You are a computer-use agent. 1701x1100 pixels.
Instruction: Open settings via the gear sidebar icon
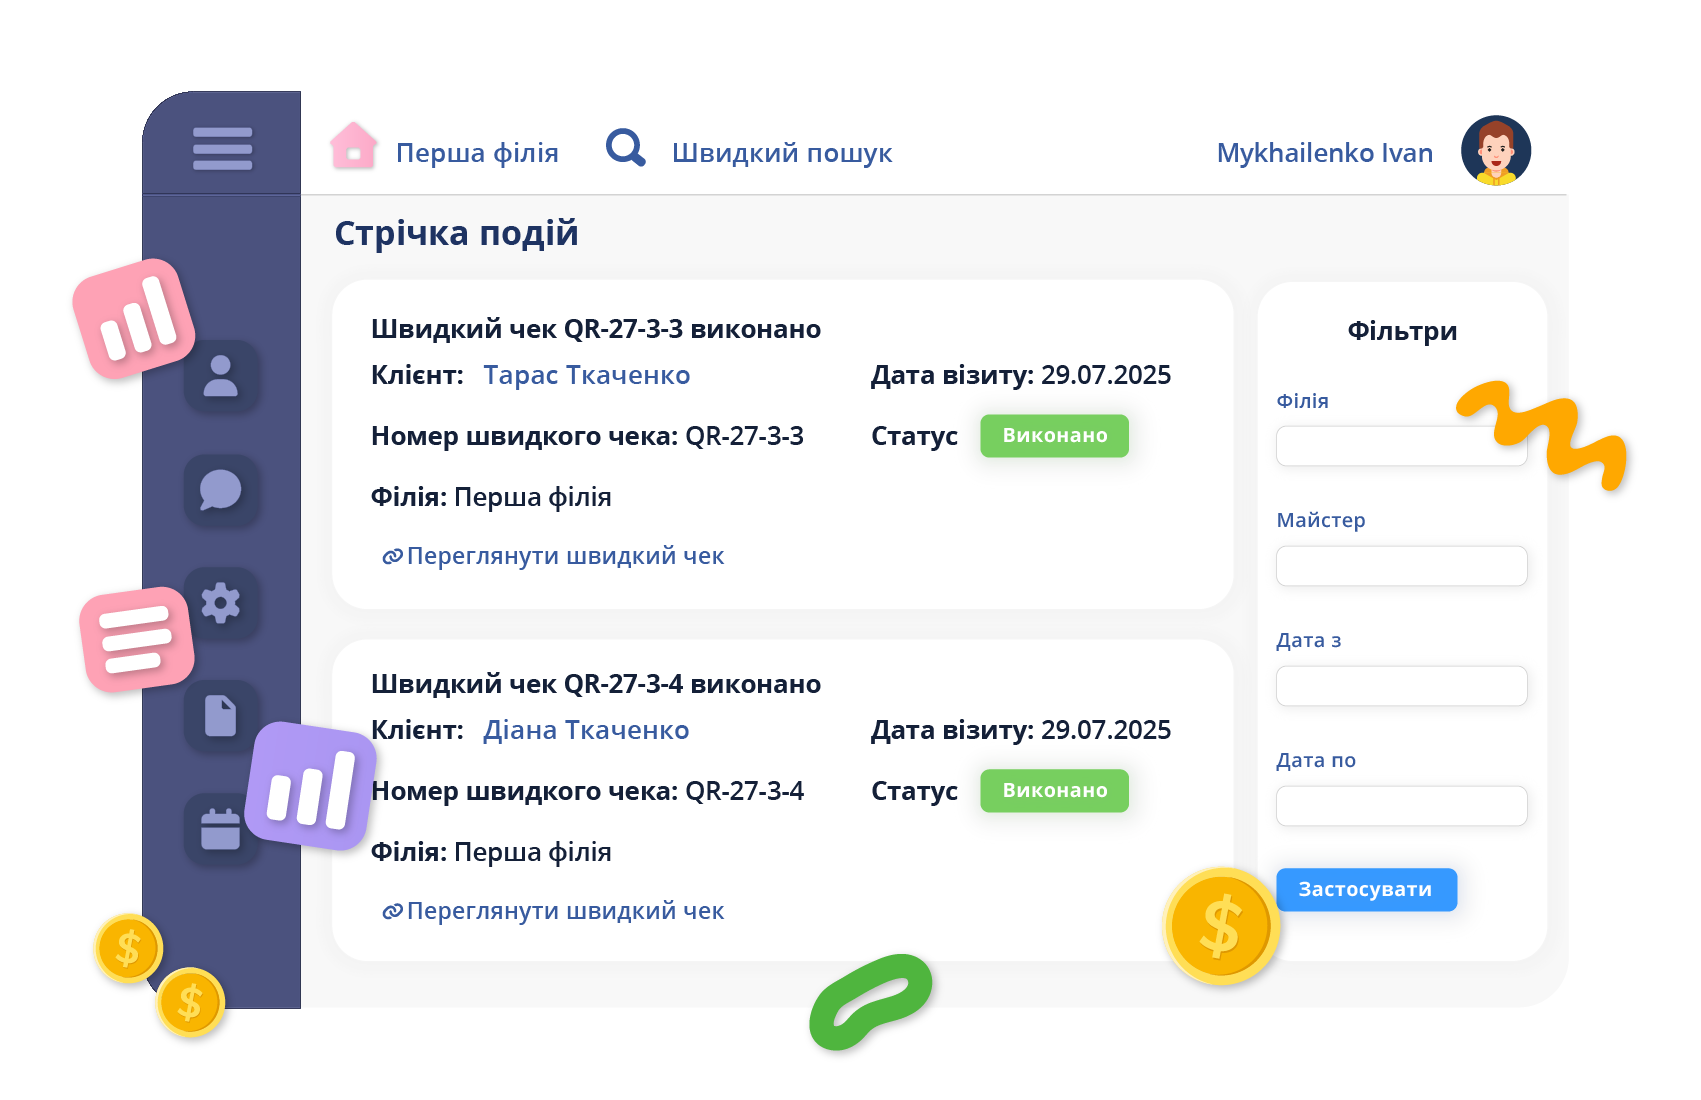pyautogui.click(x=221, y=603)
